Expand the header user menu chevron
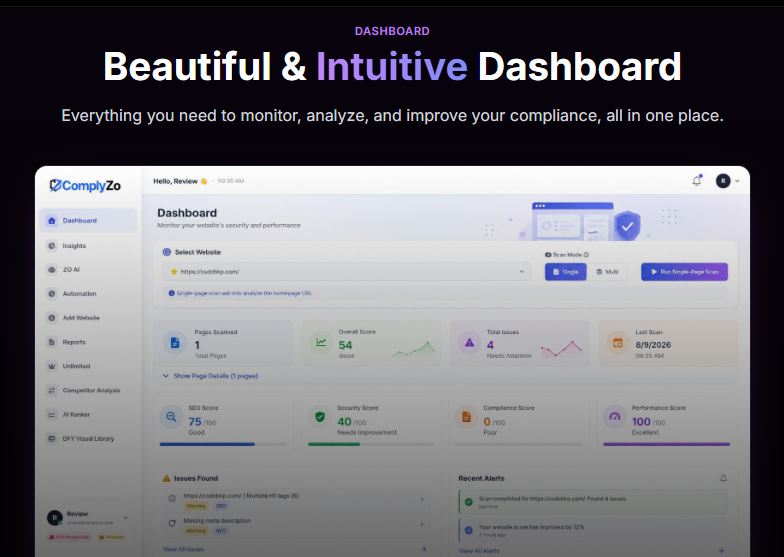 click(737, 181)
